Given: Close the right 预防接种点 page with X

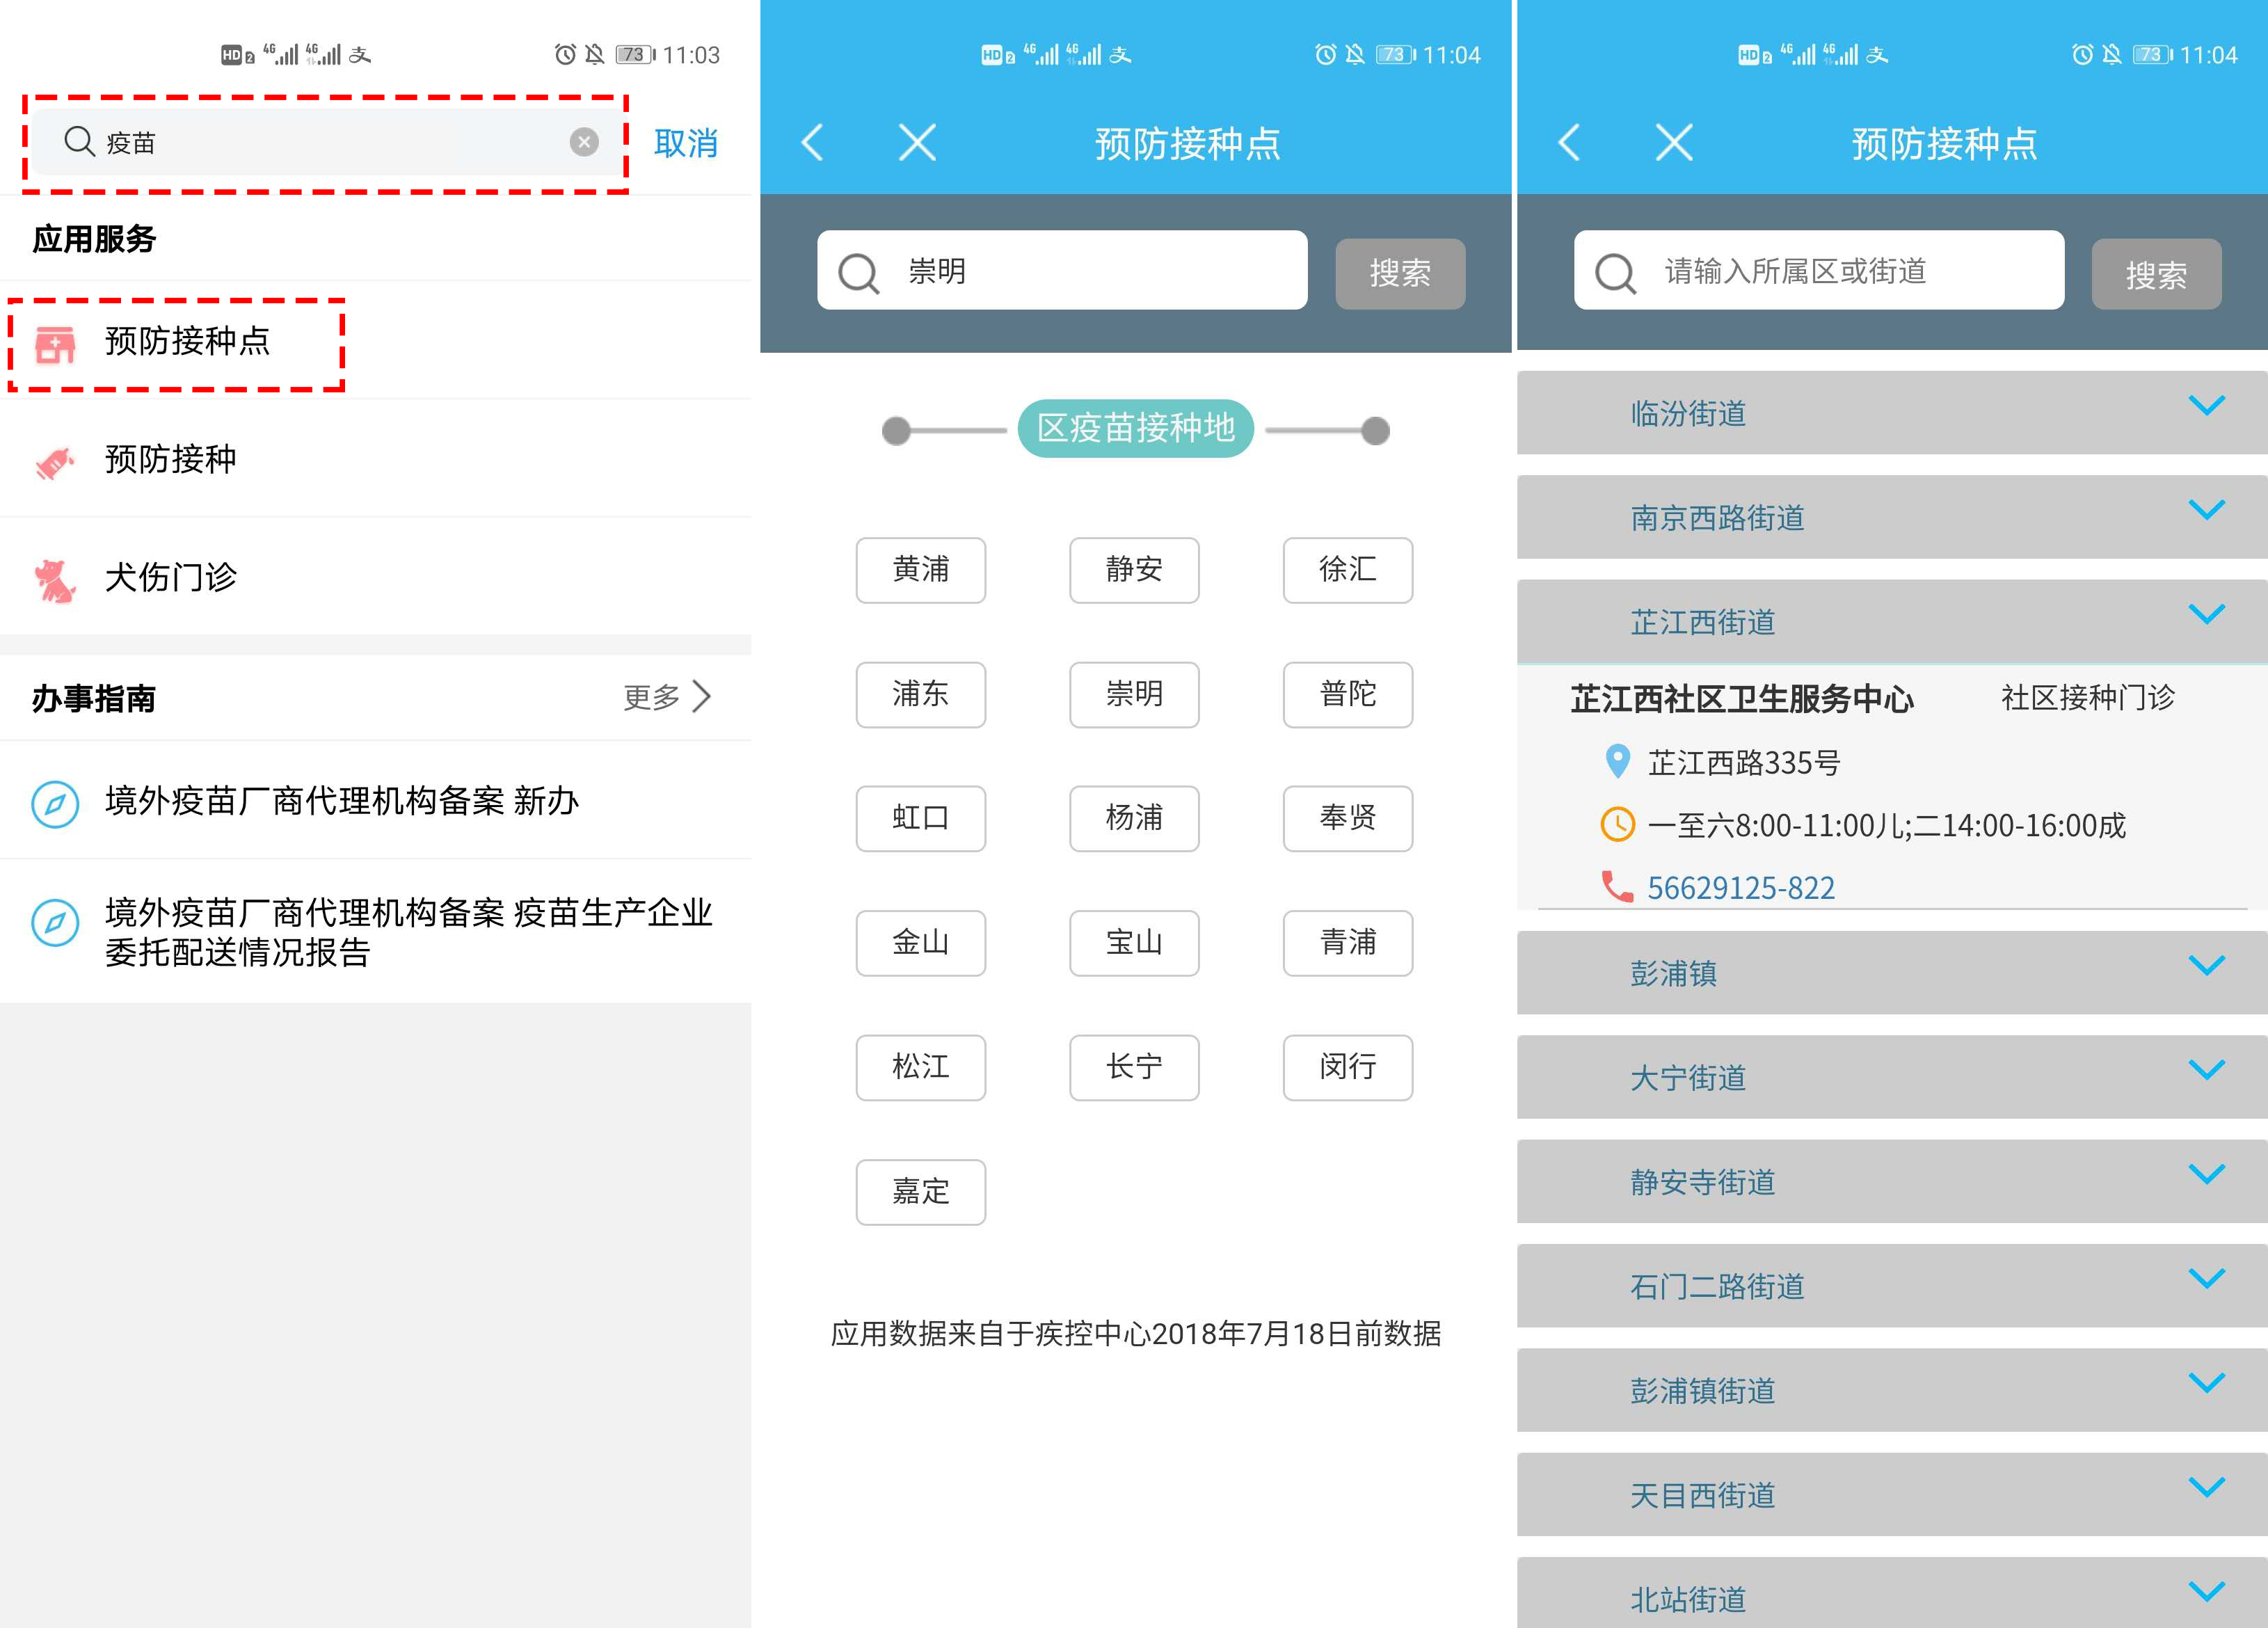Looking at the screenshot, I should click(x=1674, y=142).
